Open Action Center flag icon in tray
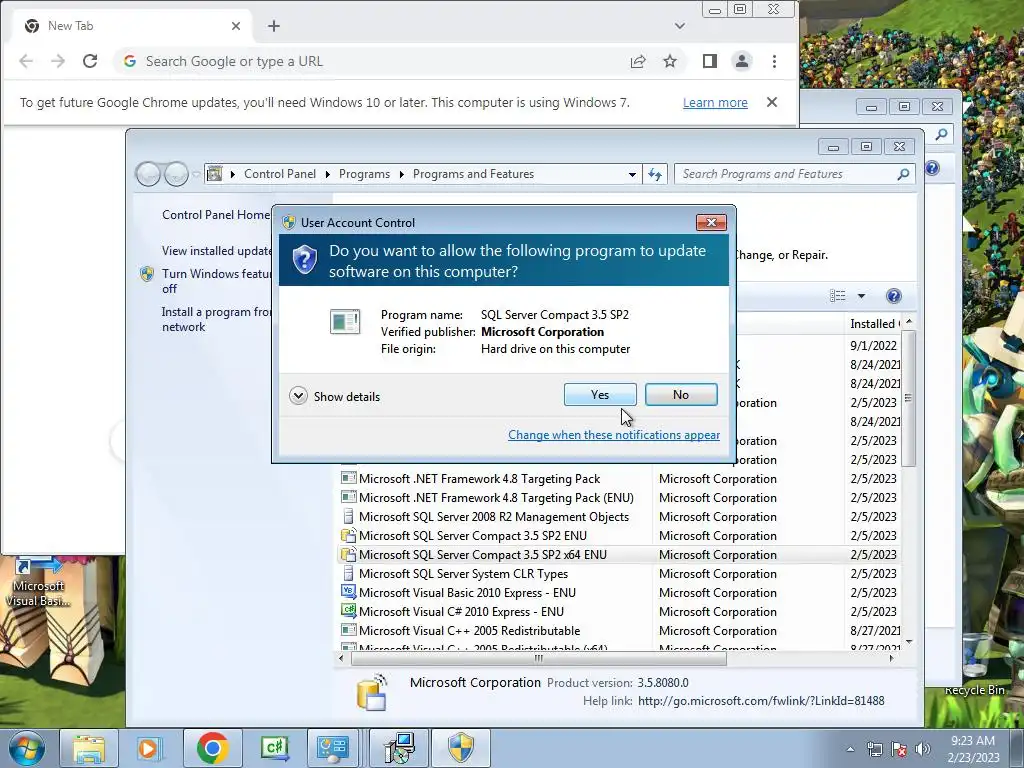This screenshot has height=768, width=1024. [899, 749]
